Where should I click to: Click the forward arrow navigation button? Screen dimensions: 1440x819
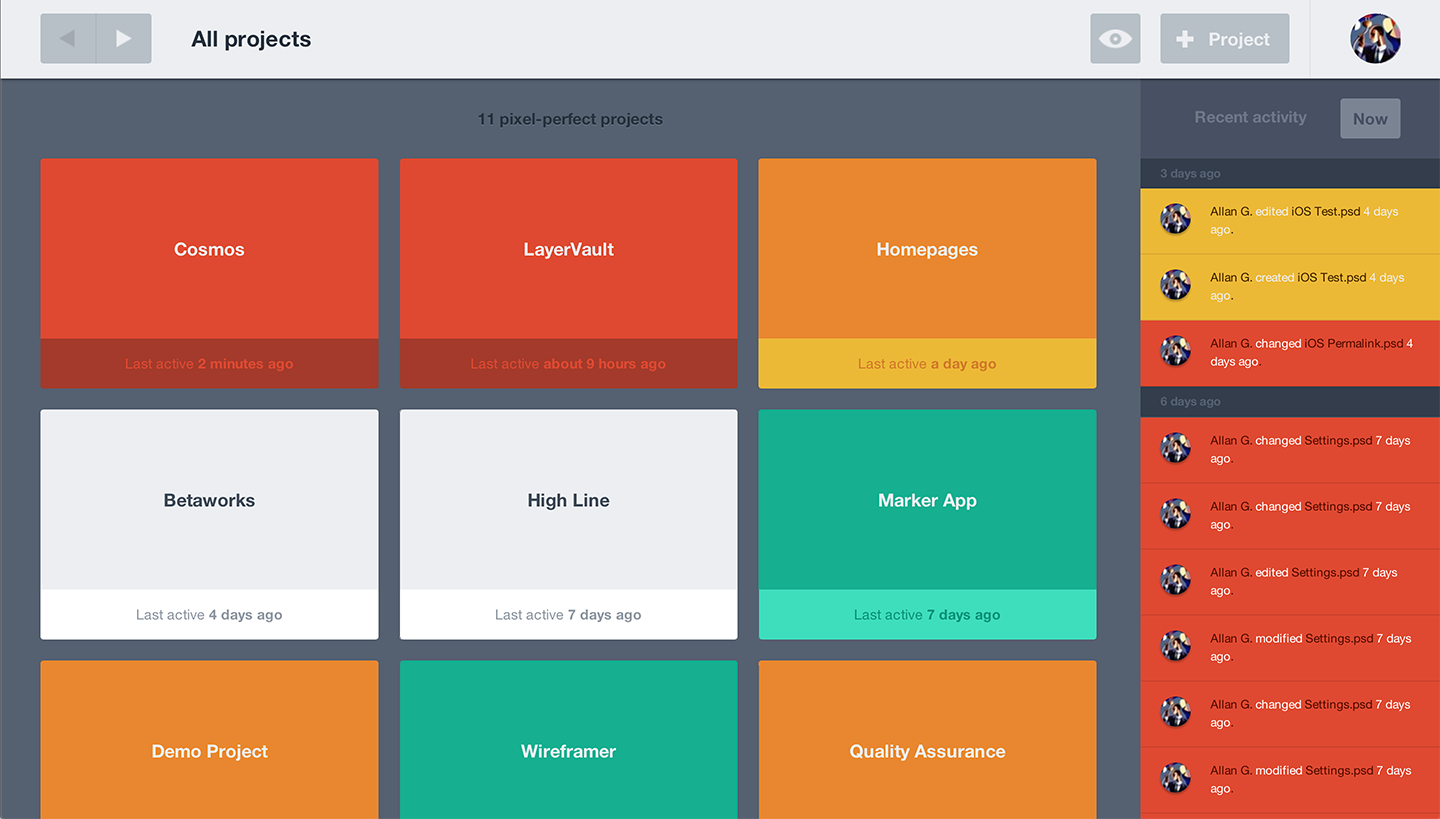[x=124, y=39]
